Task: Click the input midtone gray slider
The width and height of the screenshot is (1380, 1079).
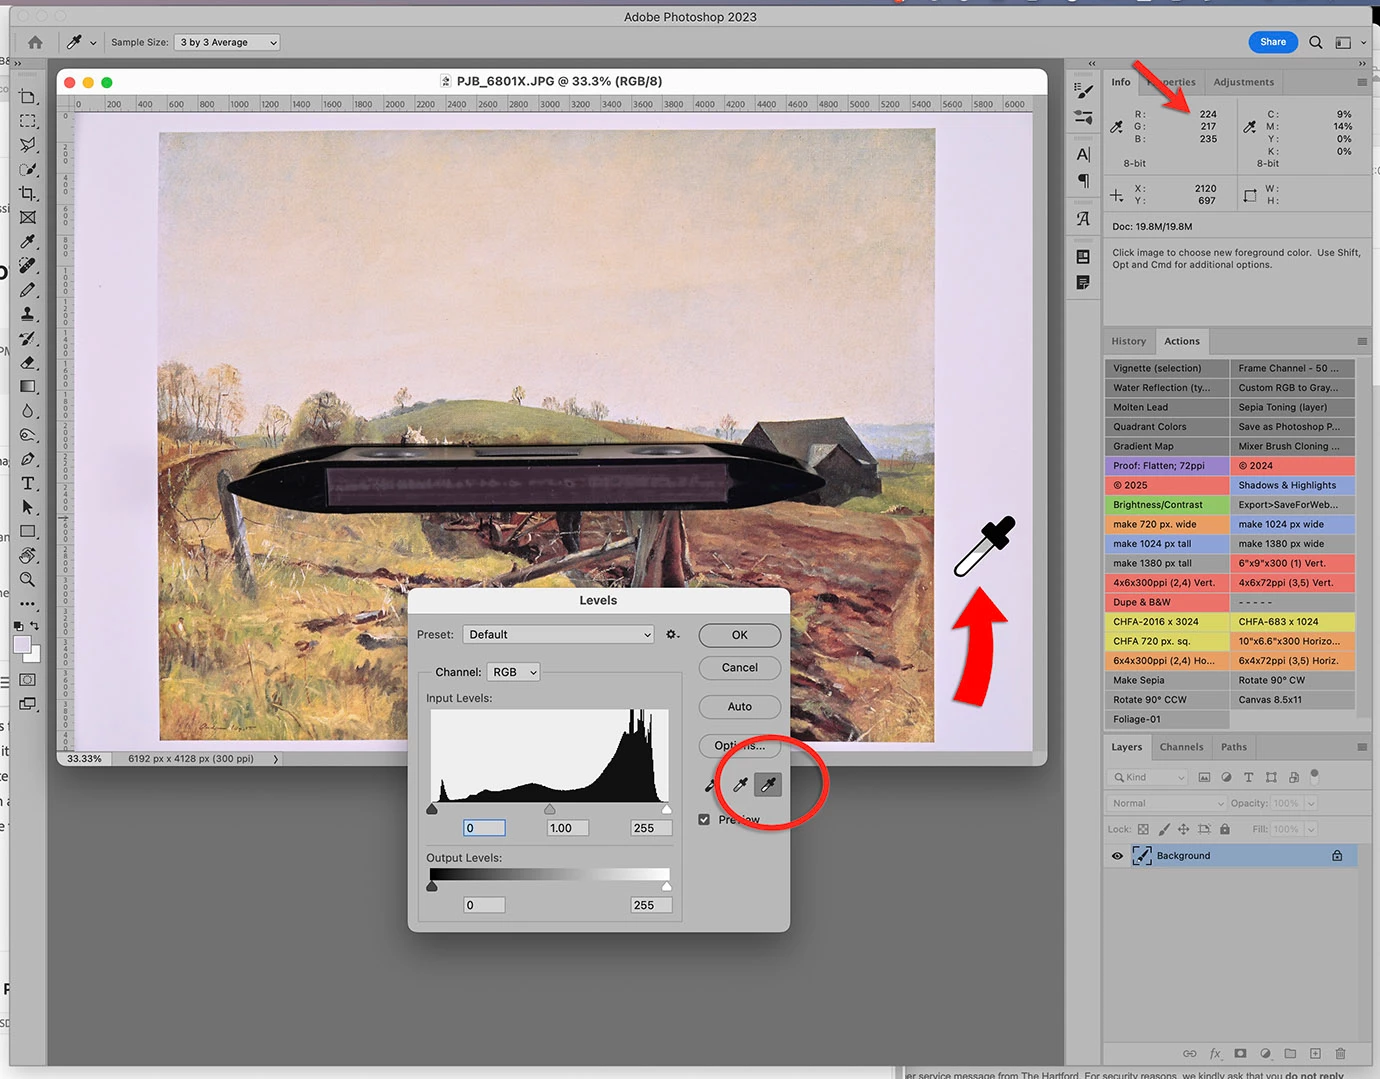Action: 550,809
